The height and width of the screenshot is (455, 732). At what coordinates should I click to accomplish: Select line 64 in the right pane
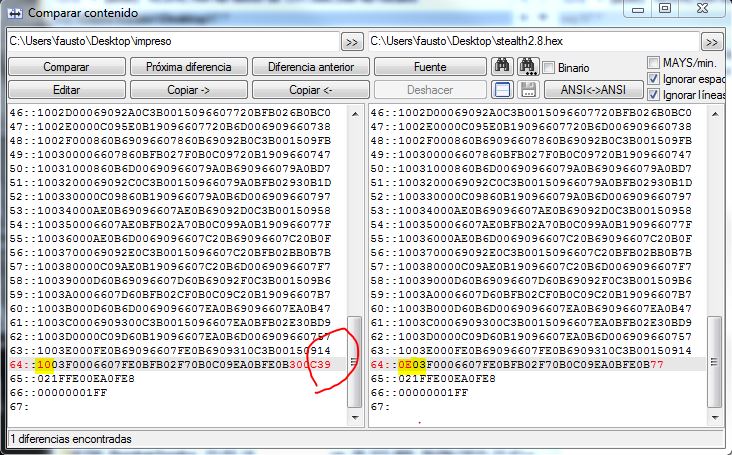click(x=538, y=364)
